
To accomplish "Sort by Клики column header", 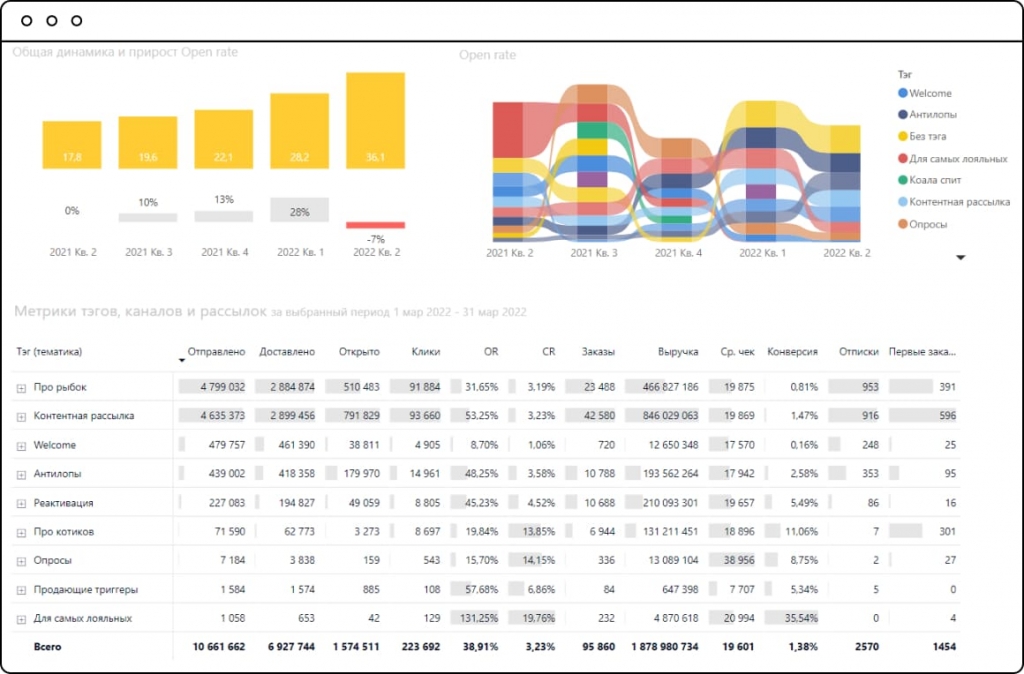I will tap(426, 351).
